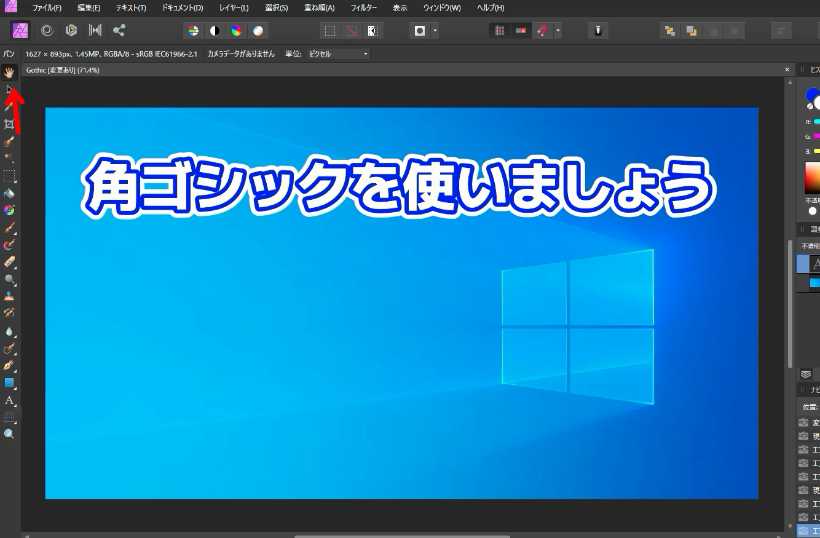Toggle Move By Whole Pixels
Screen dimensions: 820x538
tap(521, 31)
